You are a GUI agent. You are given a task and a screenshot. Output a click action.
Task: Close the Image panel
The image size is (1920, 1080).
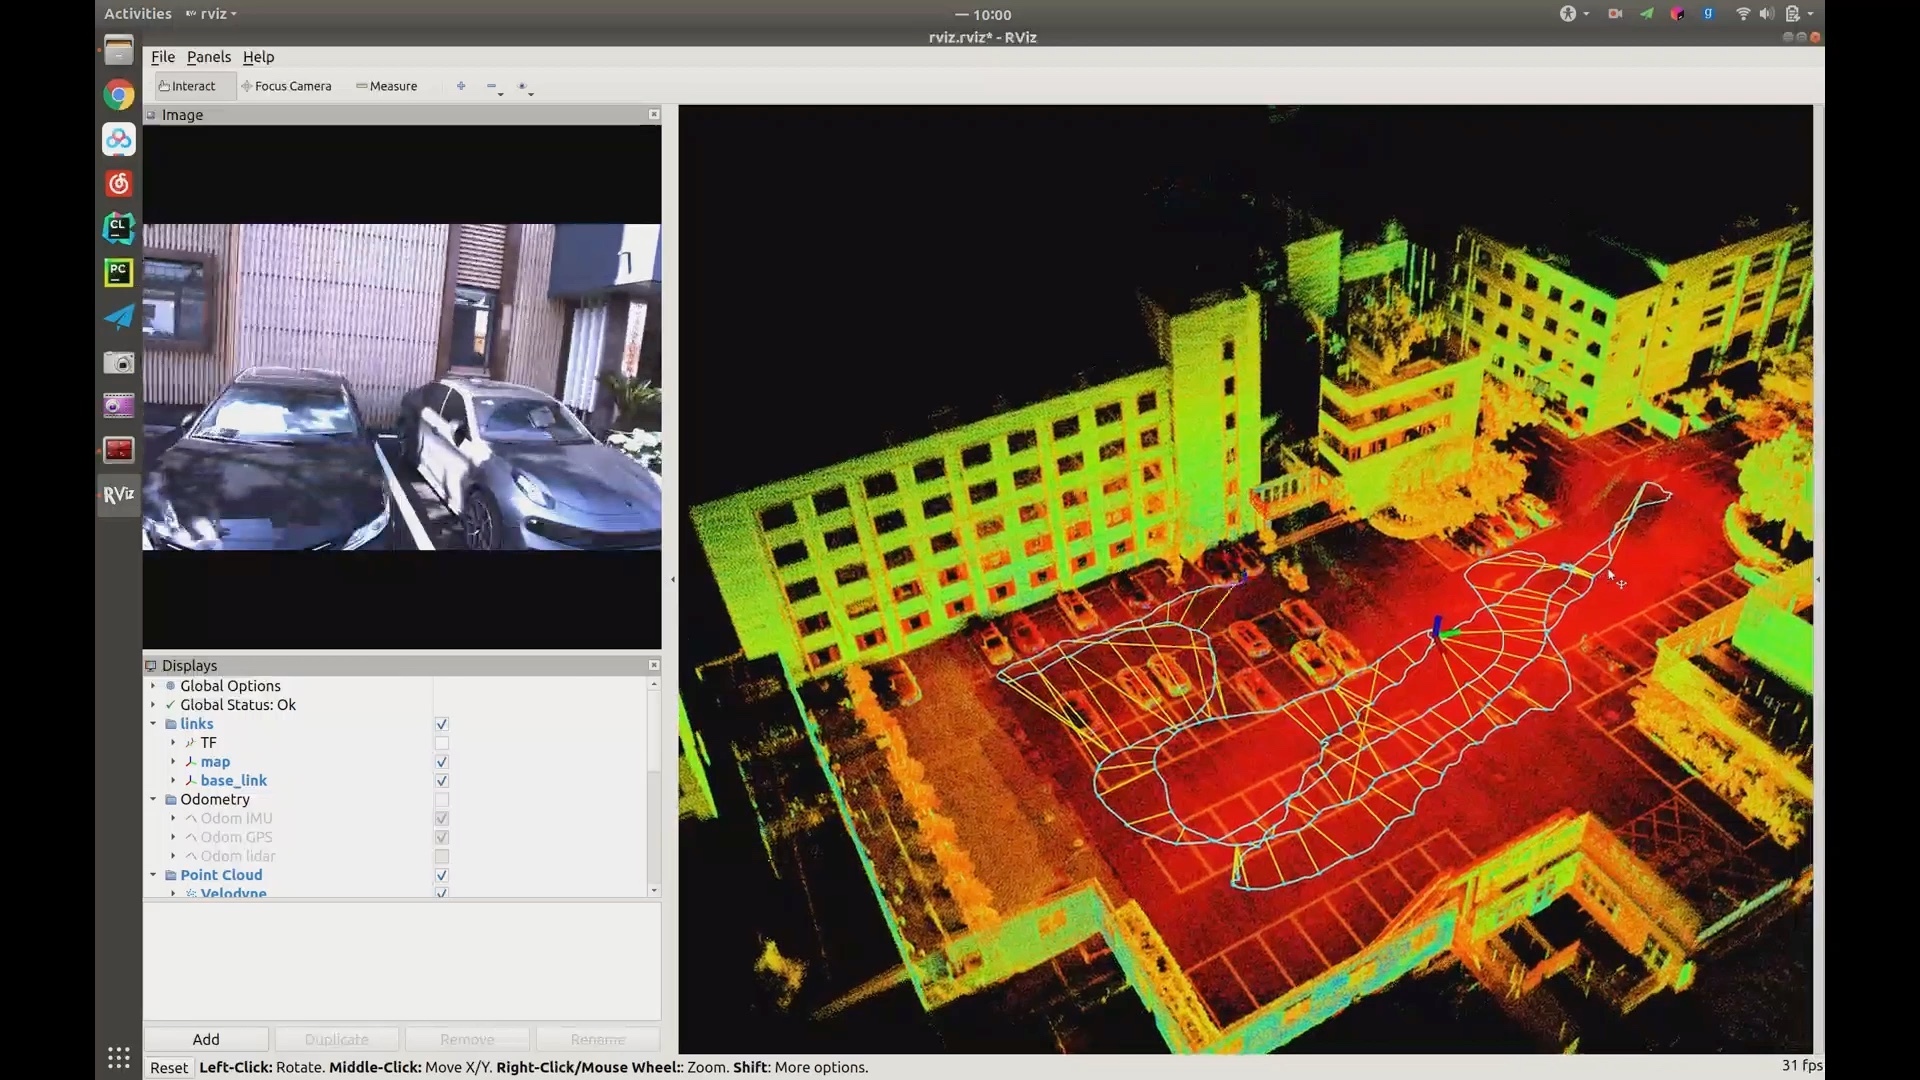[x=654, y=114]
